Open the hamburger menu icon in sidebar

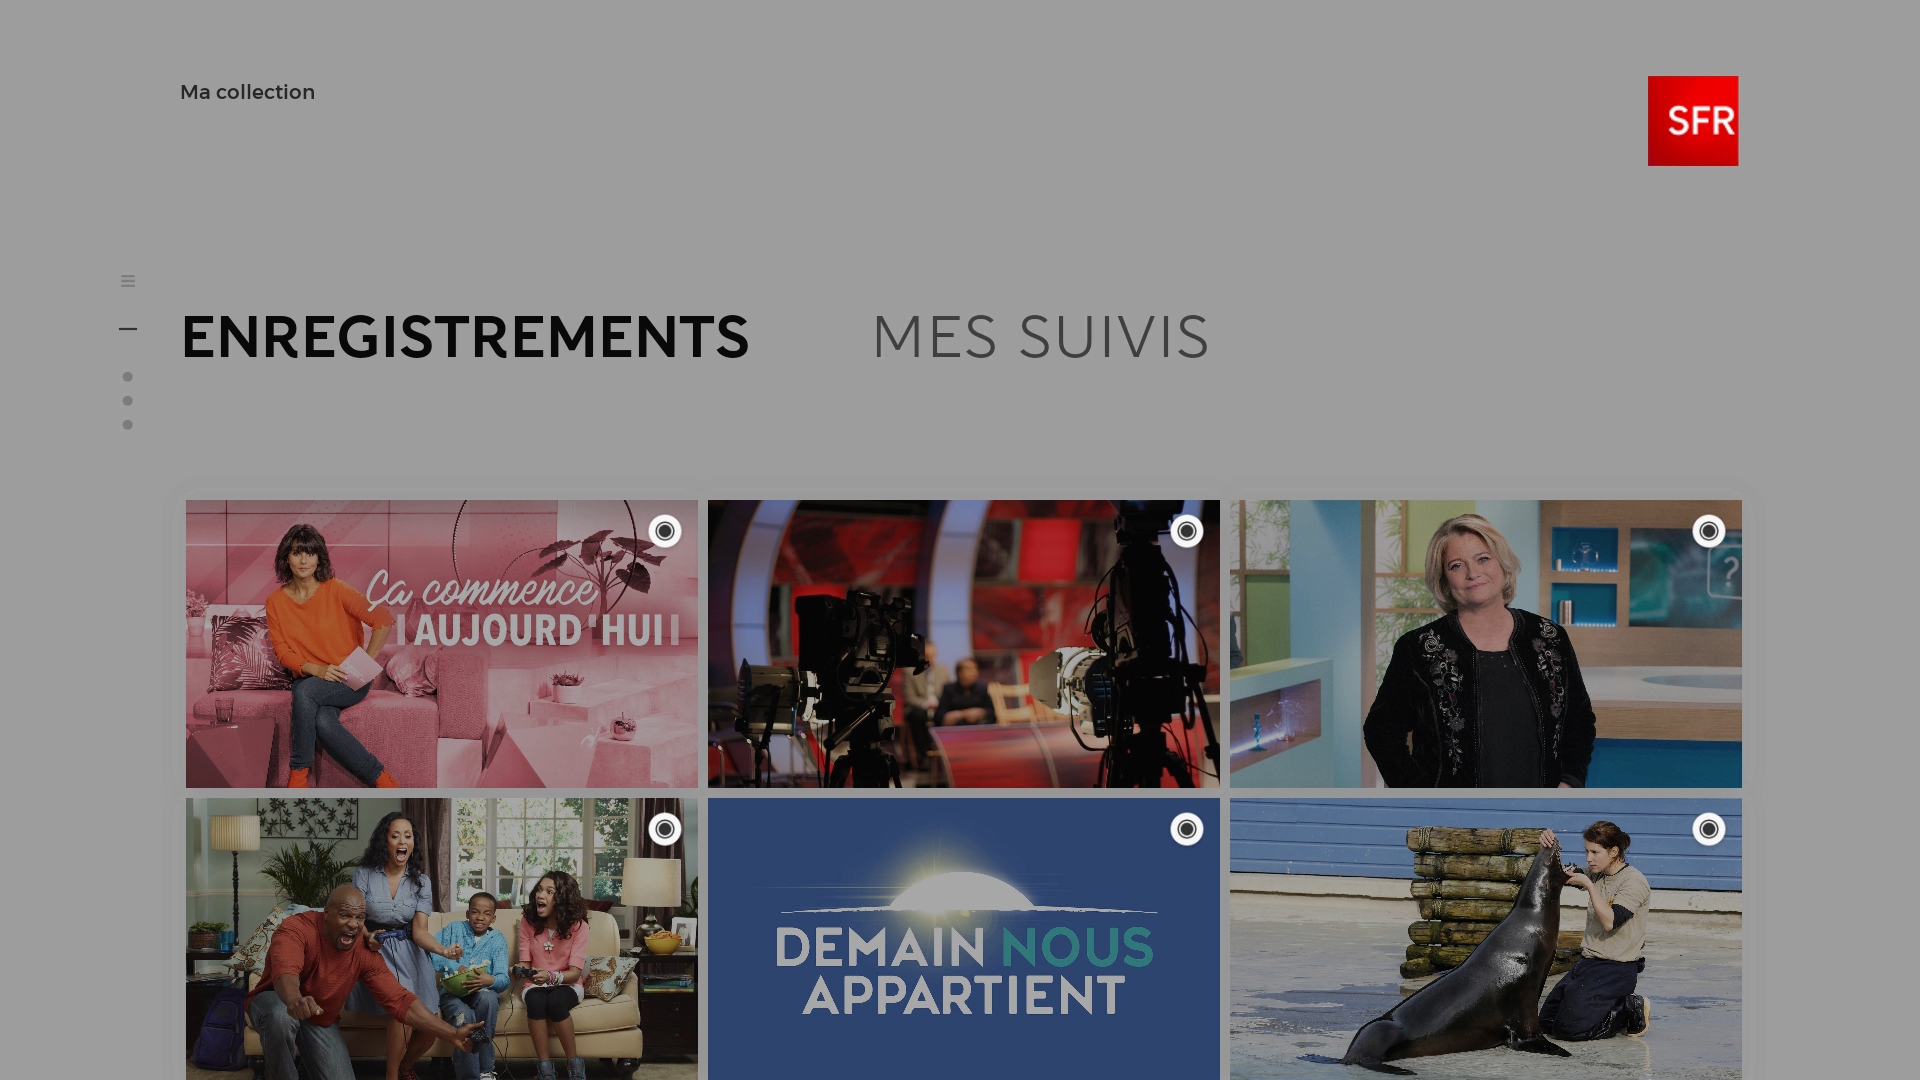128,281
